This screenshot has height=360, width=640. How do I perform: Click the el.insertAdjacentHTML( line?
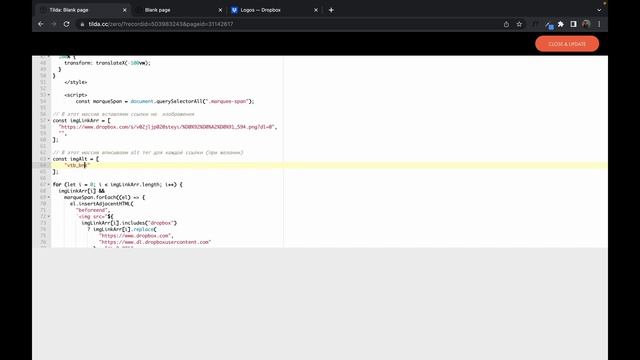coord(102,204)
